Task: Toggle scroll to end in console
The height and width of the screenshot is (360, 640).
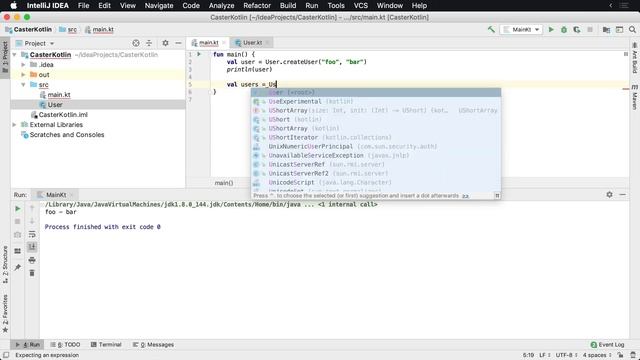Action: point(32,247)
